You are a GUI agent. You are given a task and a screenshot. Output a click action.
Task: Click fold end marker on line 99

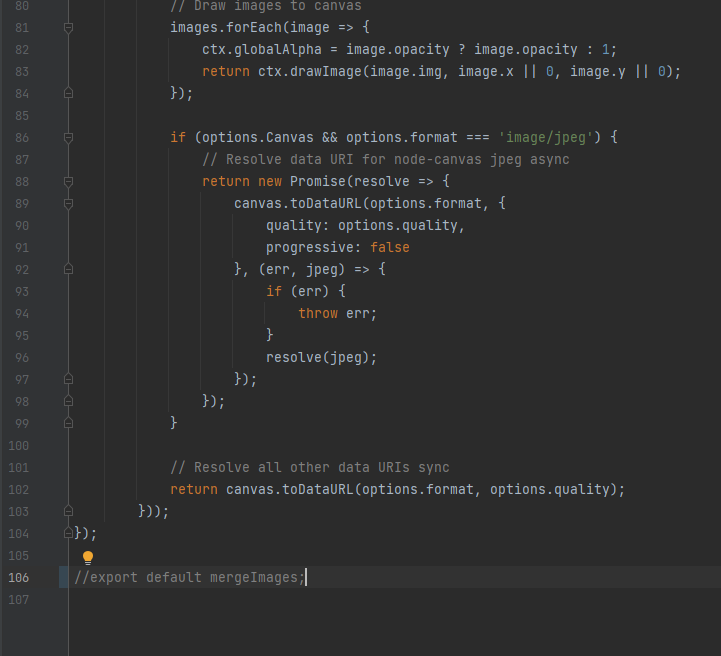[68, 423]
